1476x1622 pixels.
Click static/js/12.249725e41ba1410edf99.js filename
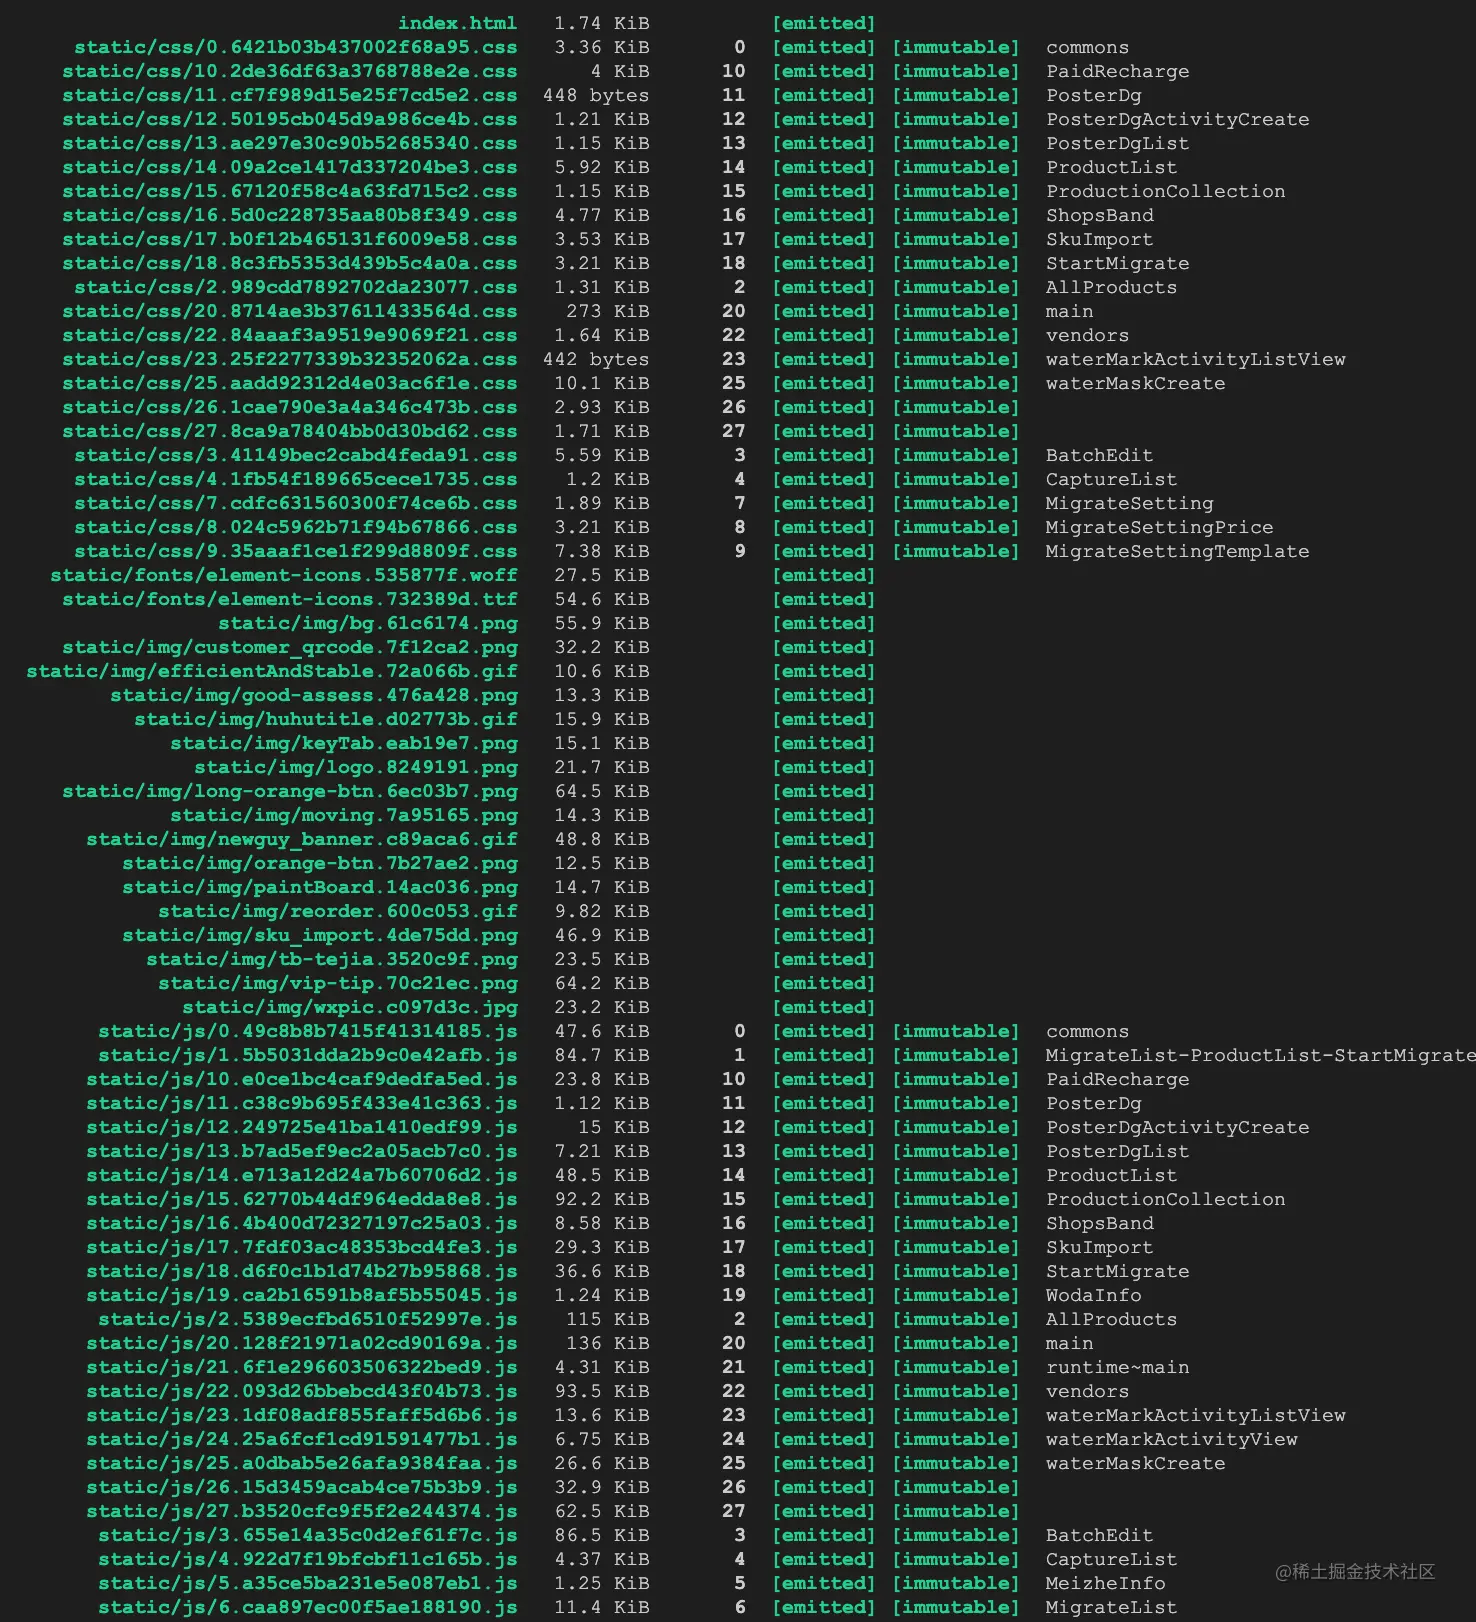click(x=302, y=1127)
